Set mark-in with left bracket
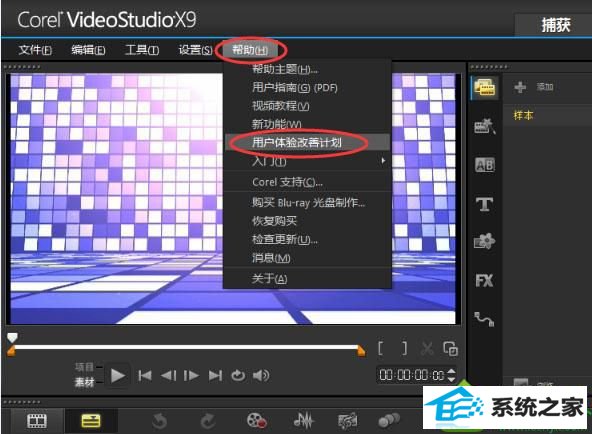This screenshot has width=592, height=434. (381, 348)
